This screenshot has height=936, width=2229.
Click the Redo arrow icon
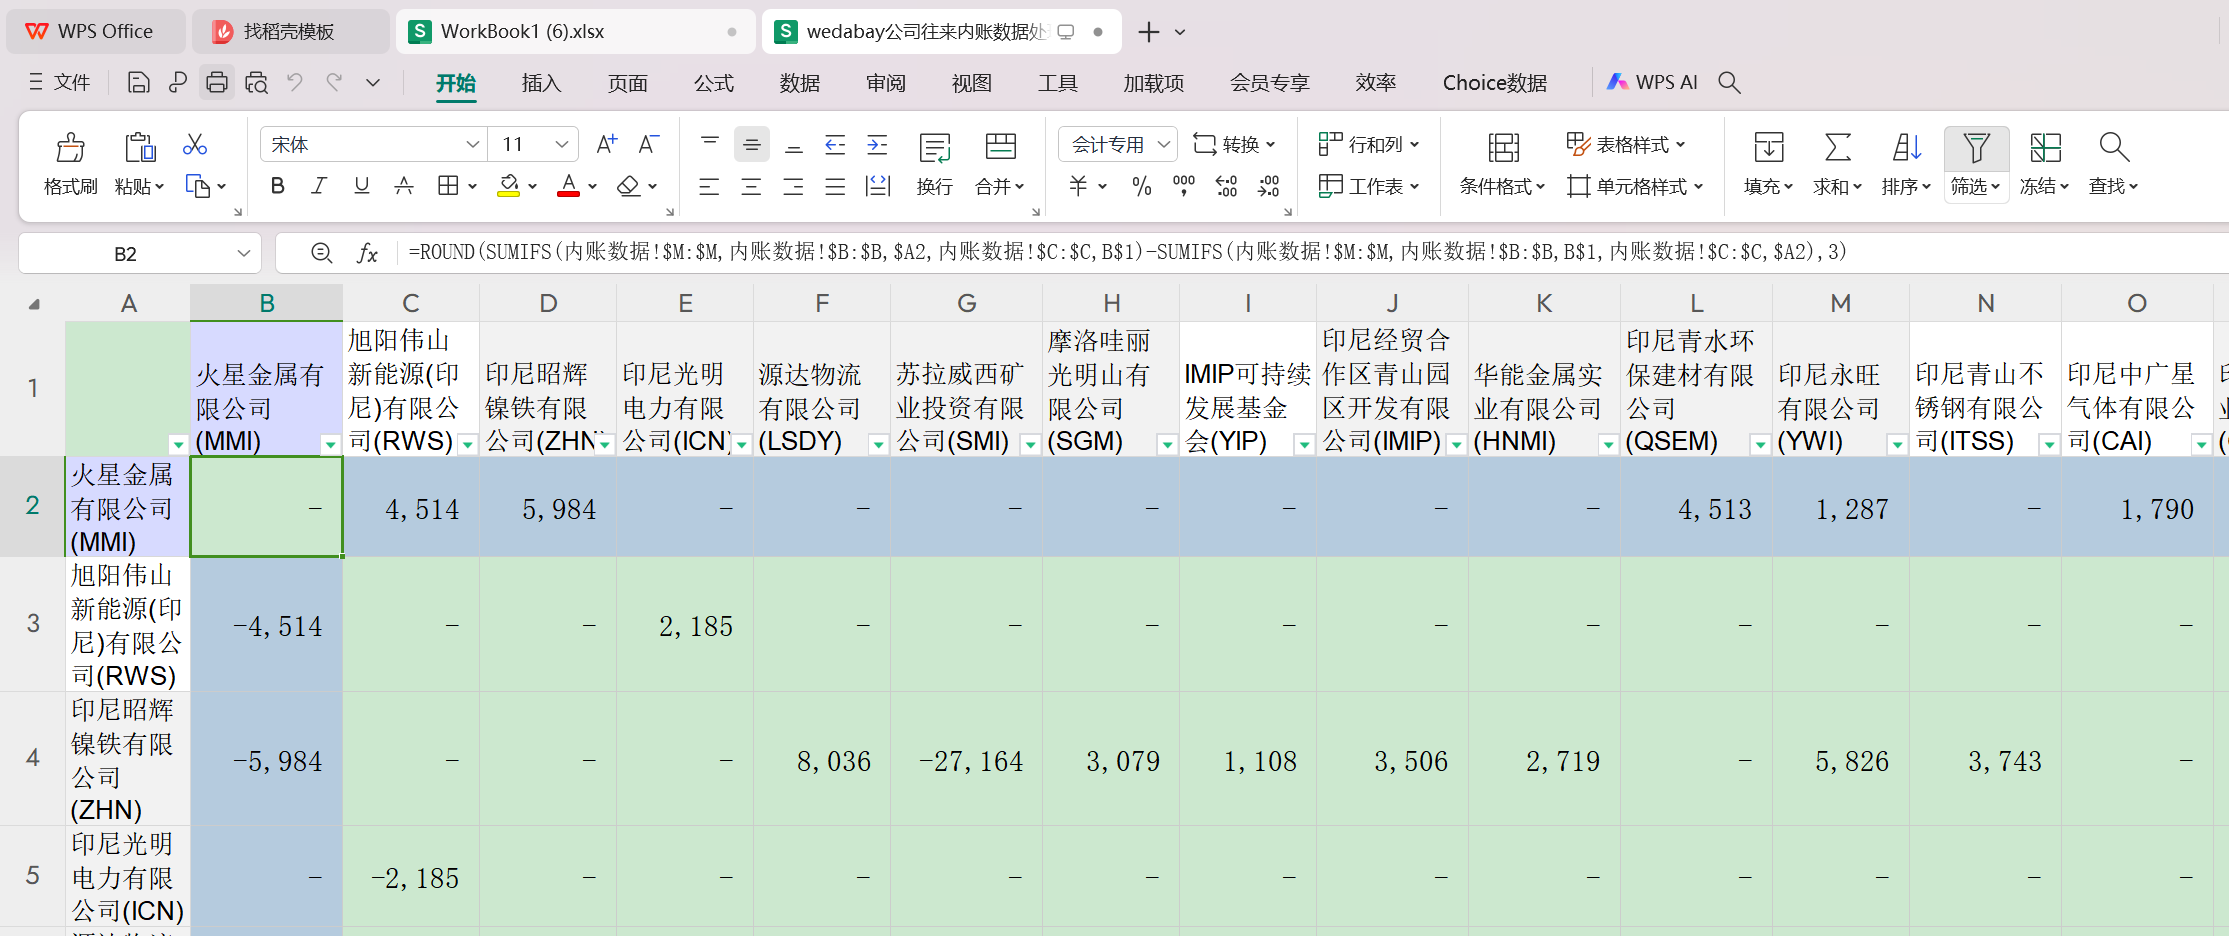[334, 82]
